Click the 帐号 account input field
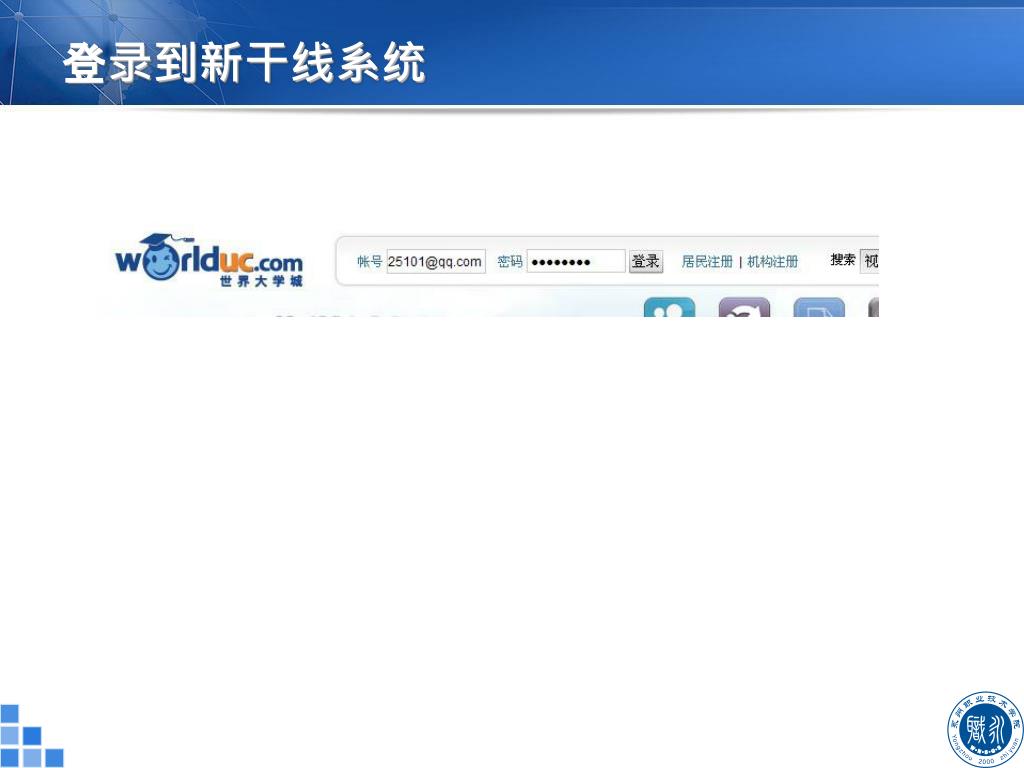The width and height of the screenshot is (1024, 768). tap(436, 261)
